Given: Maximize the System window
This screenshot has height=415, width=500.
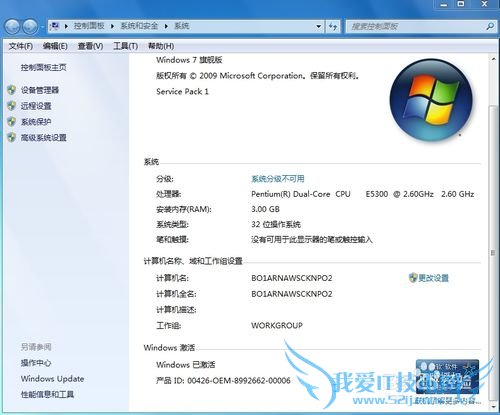Looking at the screenshot, I should tap(461, 4).
